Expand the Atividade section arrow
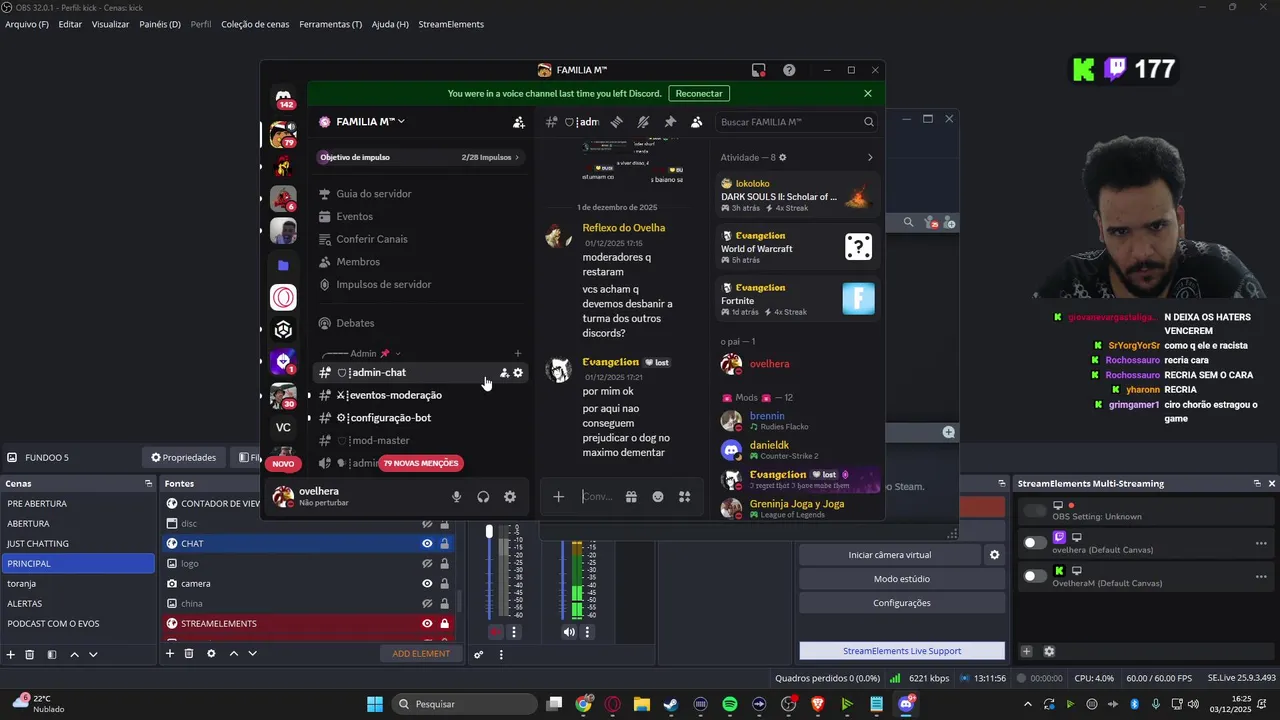The height and width of the screenshot is (720, 1280). coord(870,157)
